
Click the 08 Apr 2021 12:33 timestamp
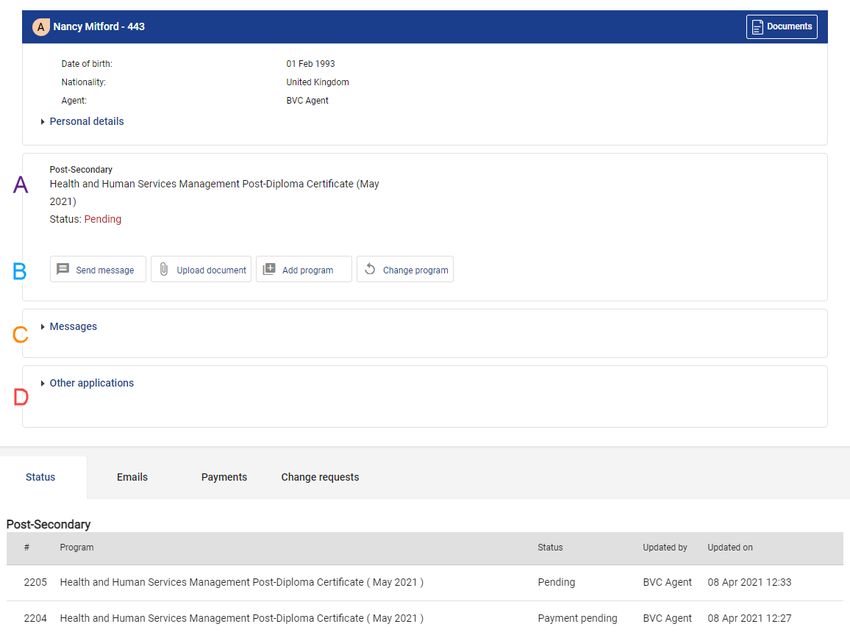click(x=749, y=582)
